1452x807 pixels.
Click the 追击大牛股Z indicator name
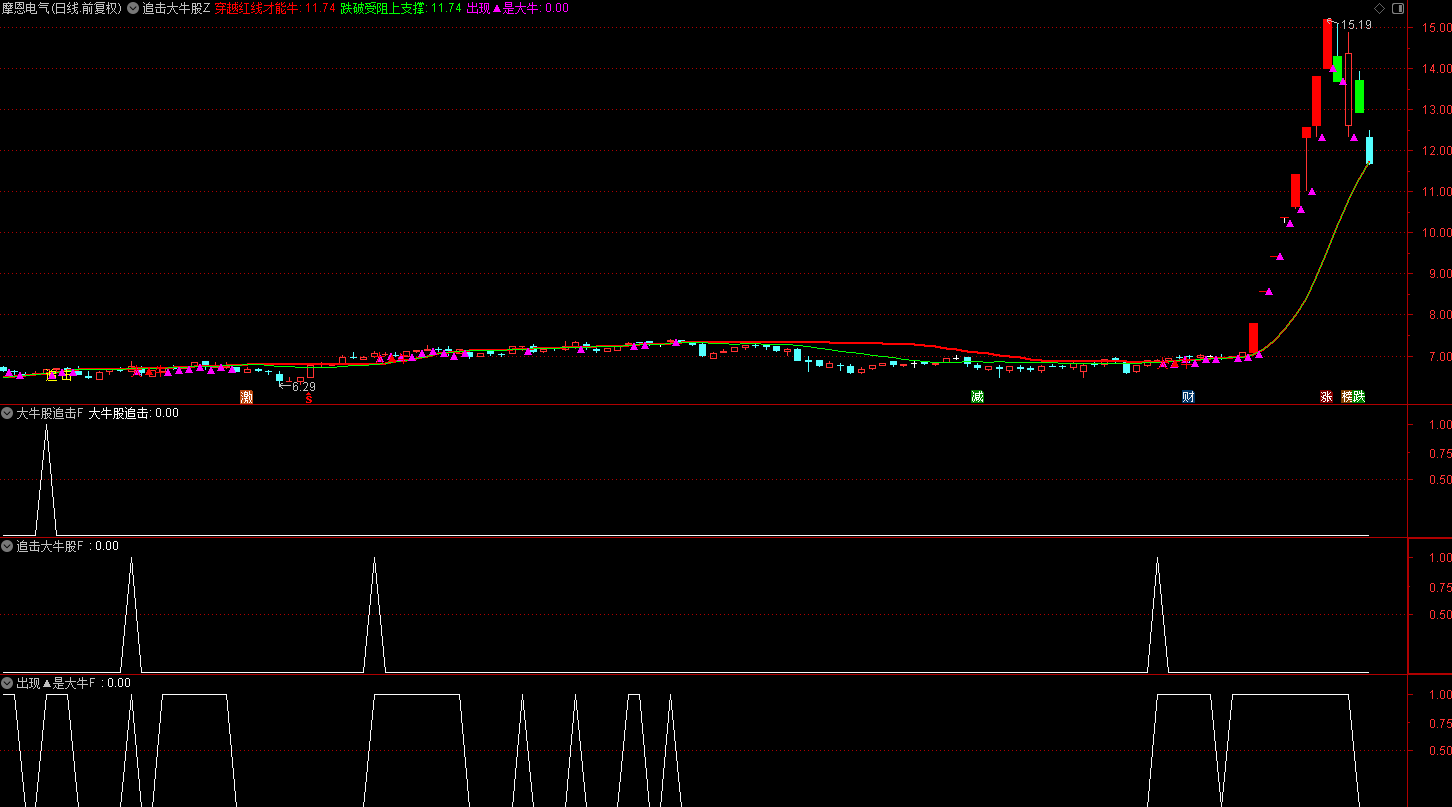pos(176,8)
